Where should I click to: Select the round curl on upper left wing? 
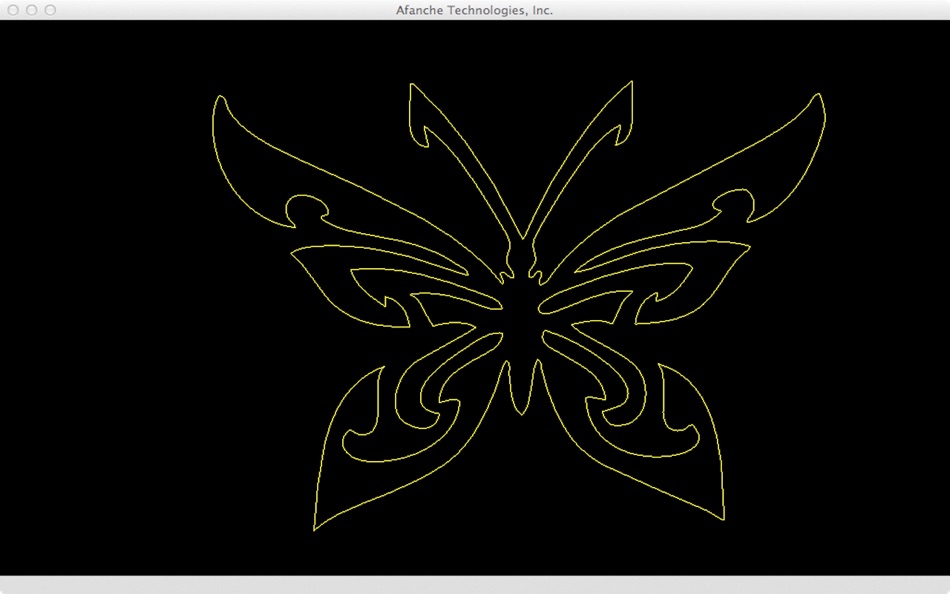(x=307, y=208)
